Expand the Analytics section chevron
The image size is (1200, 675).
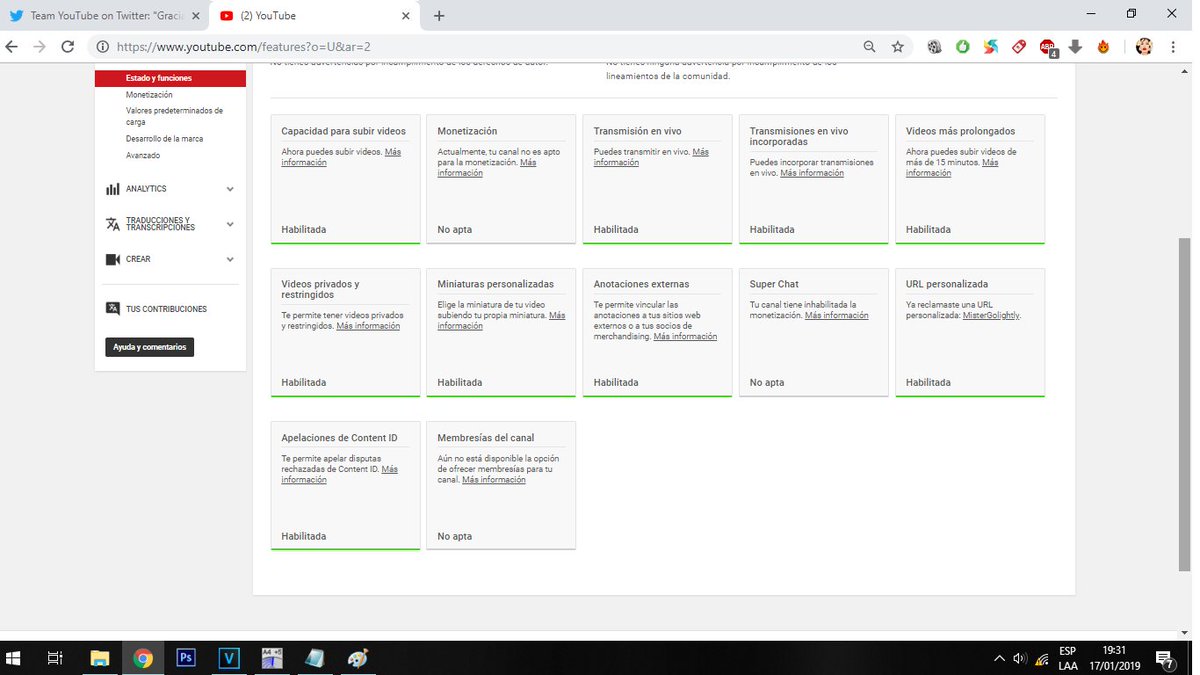click(x=230, y=189)
